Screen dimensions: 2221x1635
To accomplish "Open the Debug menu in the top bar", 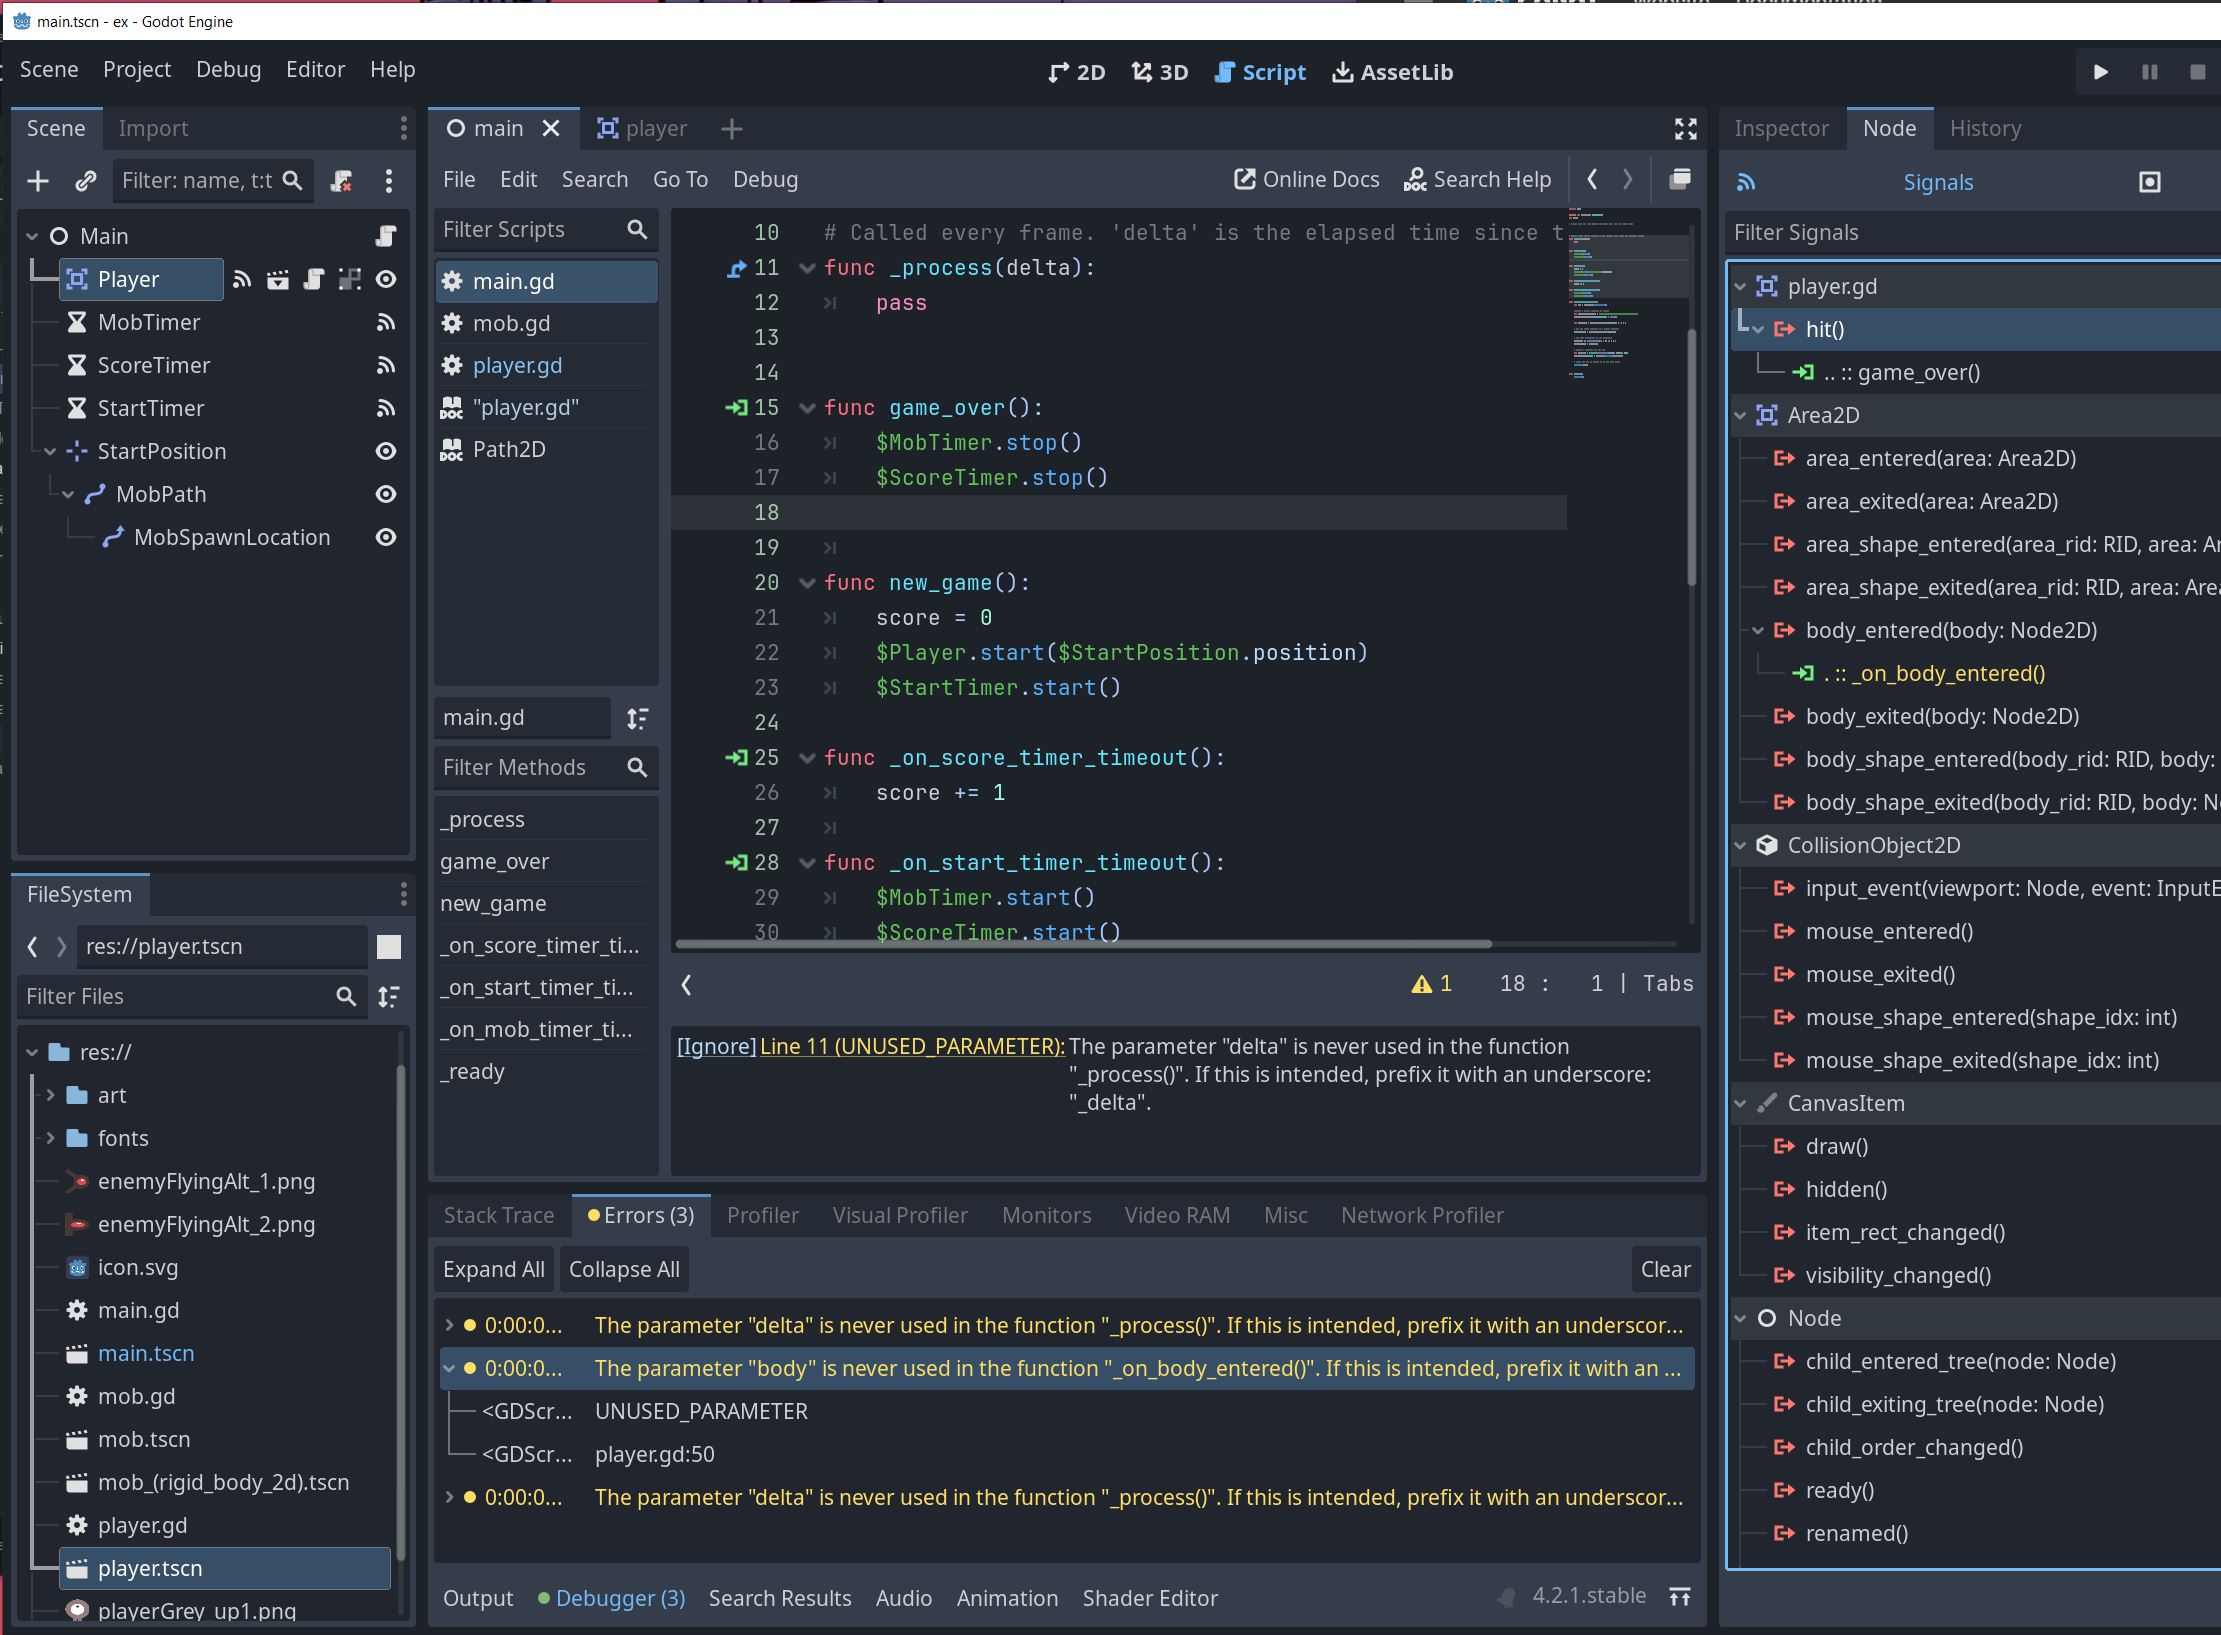I will (228, 70).
